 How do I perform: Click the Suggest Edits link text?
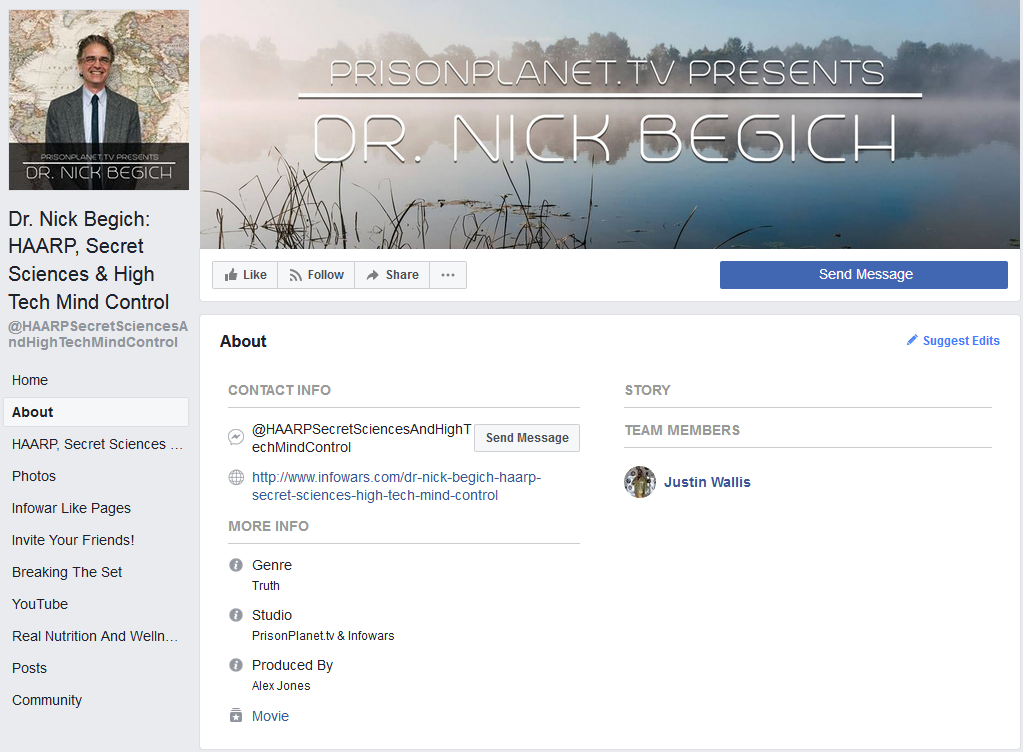[x=961, y=340]
